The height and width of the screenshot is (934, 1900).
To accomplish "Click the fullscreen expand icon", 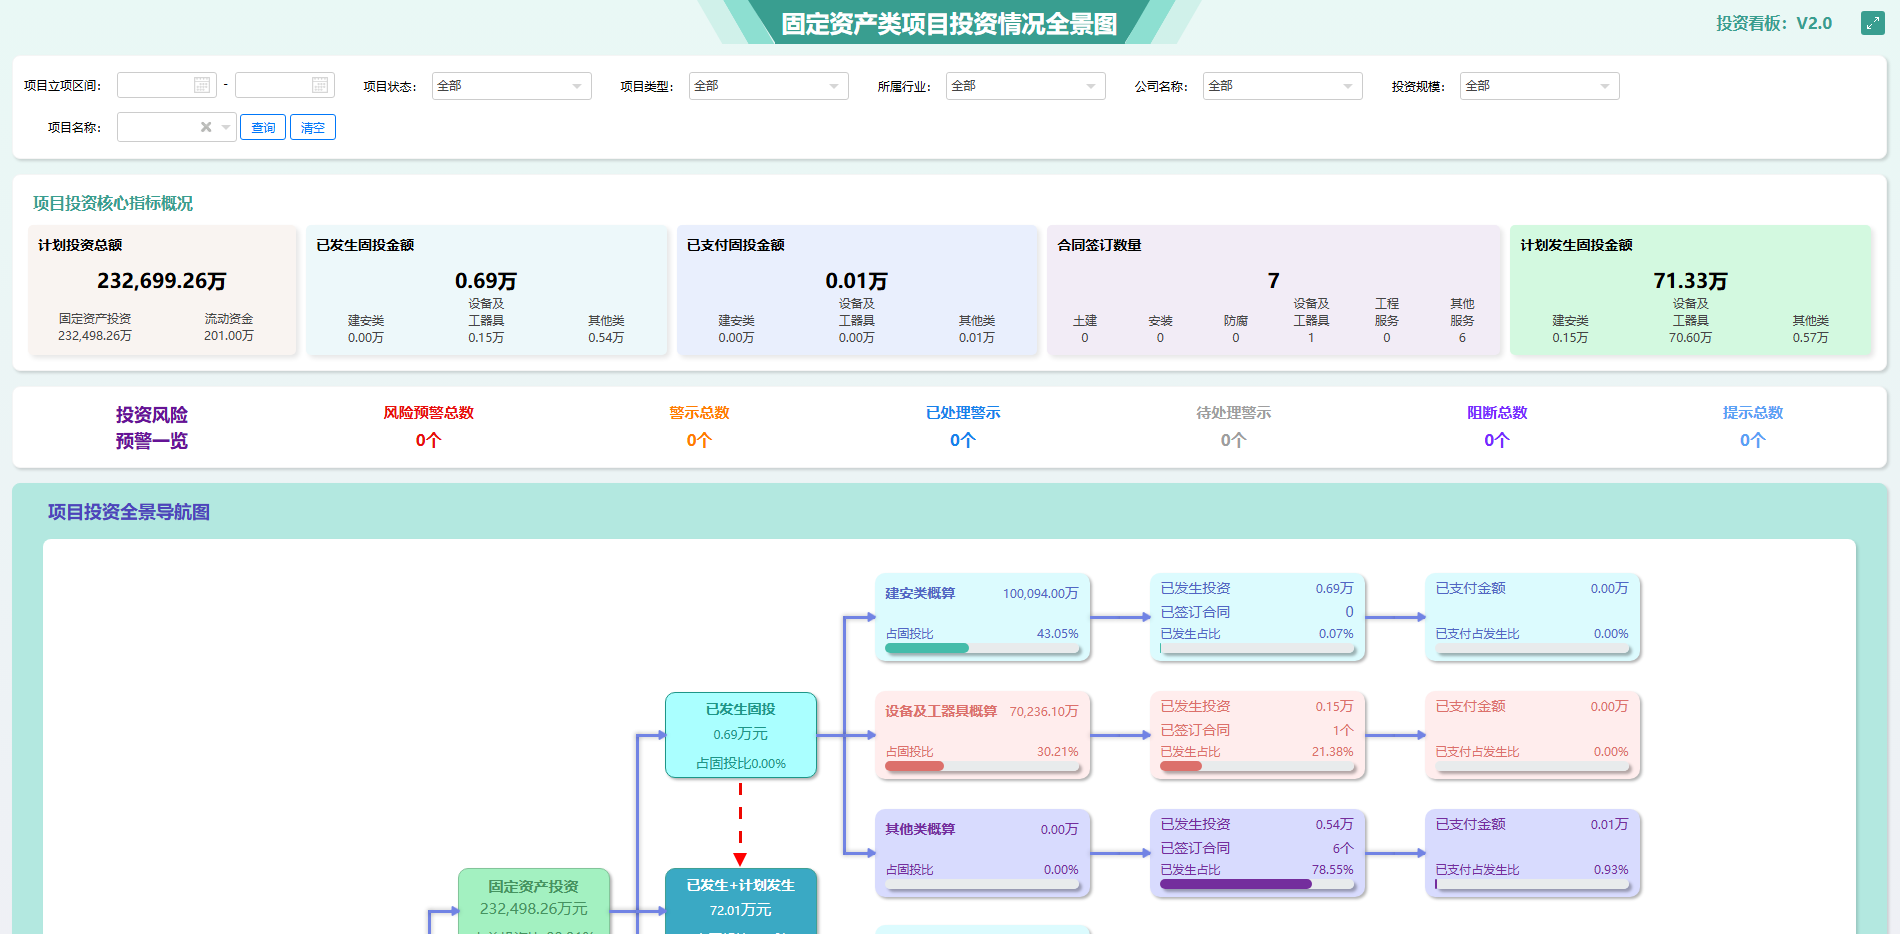I will [1872, 23].
